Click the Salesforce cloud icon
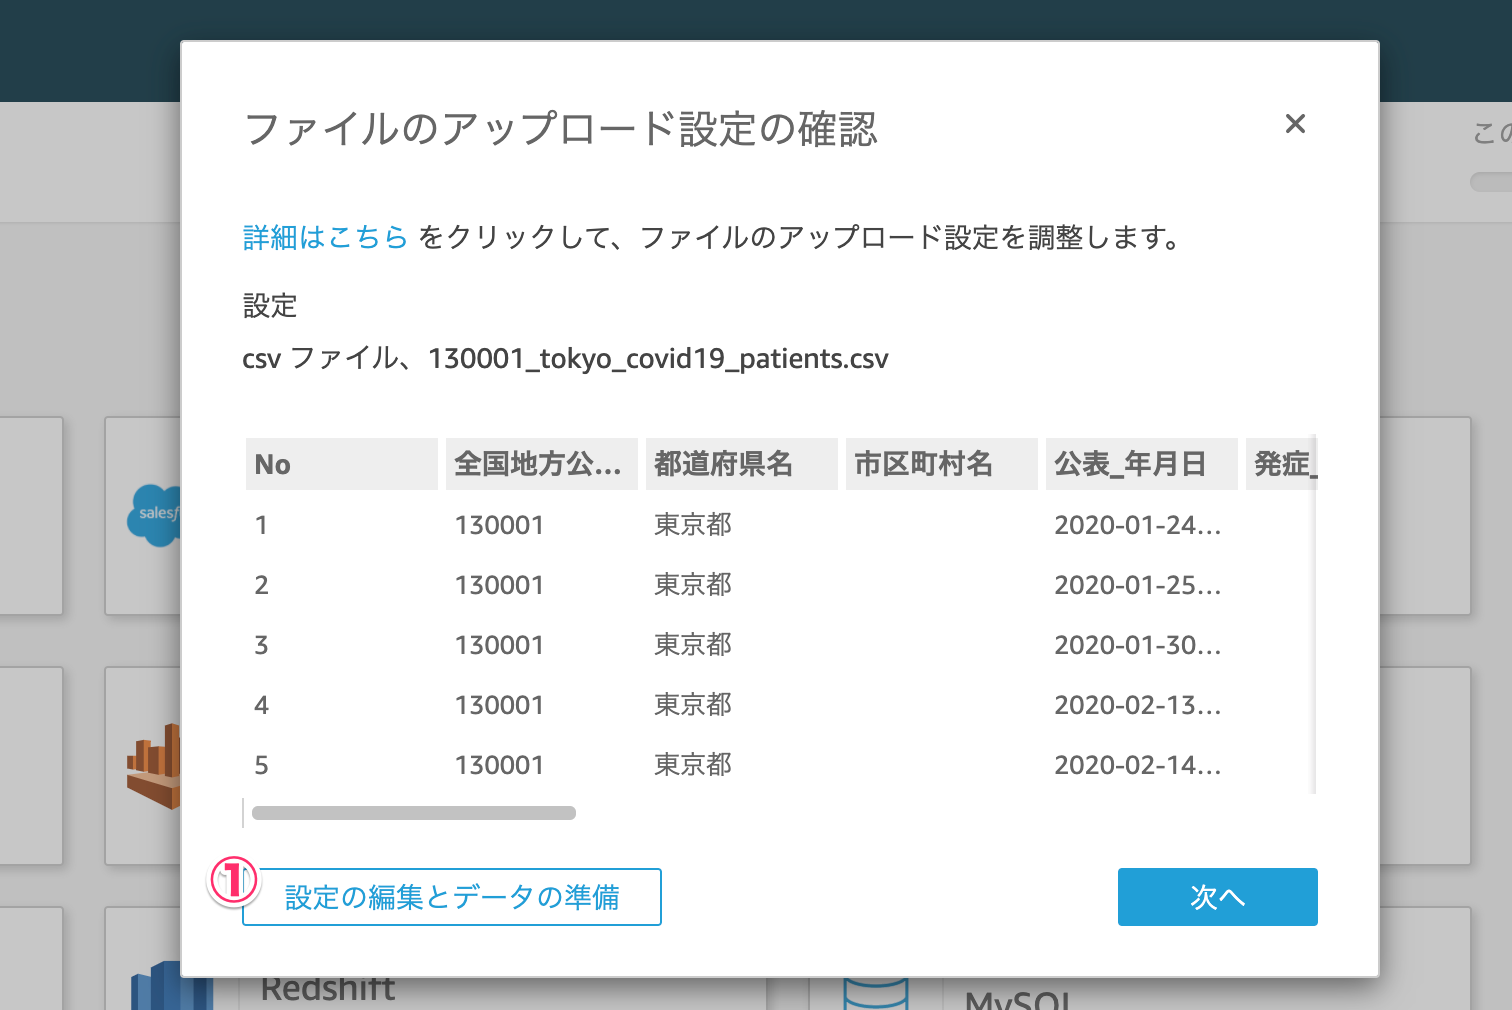The image size is (1512, 1010). click(x=155, y=515)
